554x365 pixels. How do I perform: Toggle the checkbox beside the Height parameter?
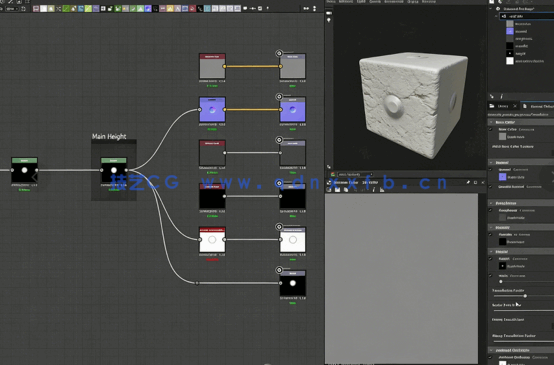pyautogui.click(x=490, y=259)
